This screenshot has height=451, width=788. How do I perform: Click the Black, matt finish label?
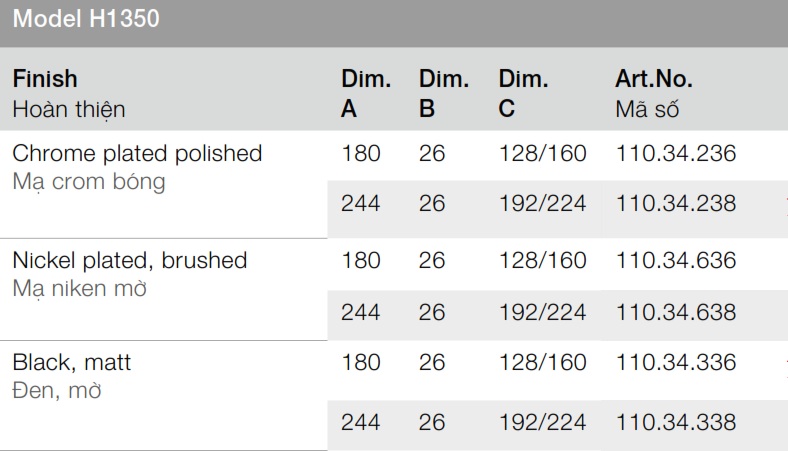coord(71,363)
